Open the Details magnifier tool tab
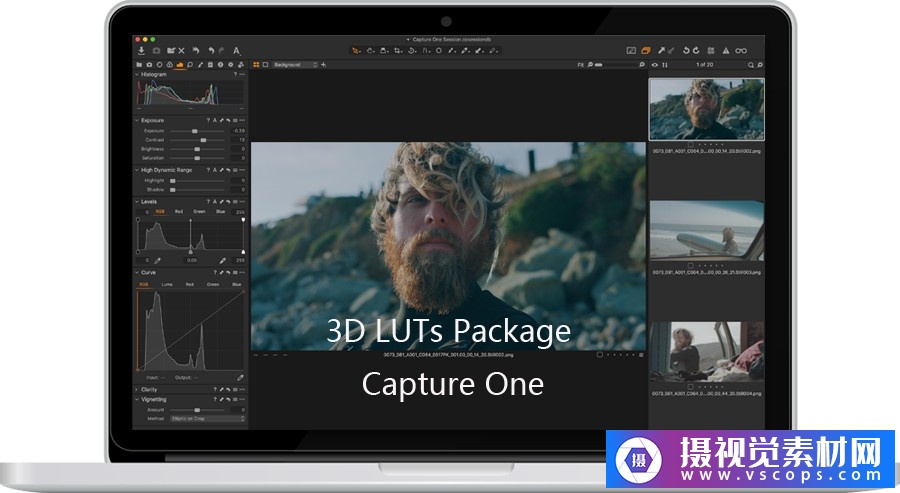 tap(190, 65)
